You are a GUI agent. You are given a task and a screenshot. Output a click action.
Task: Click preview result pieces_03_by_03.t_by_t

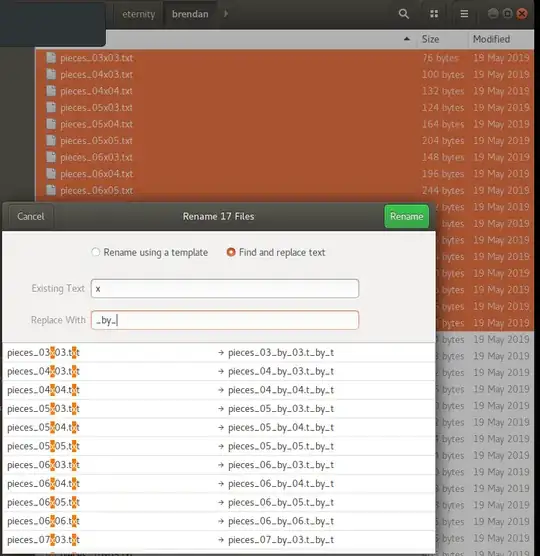(x=281, y=353)
